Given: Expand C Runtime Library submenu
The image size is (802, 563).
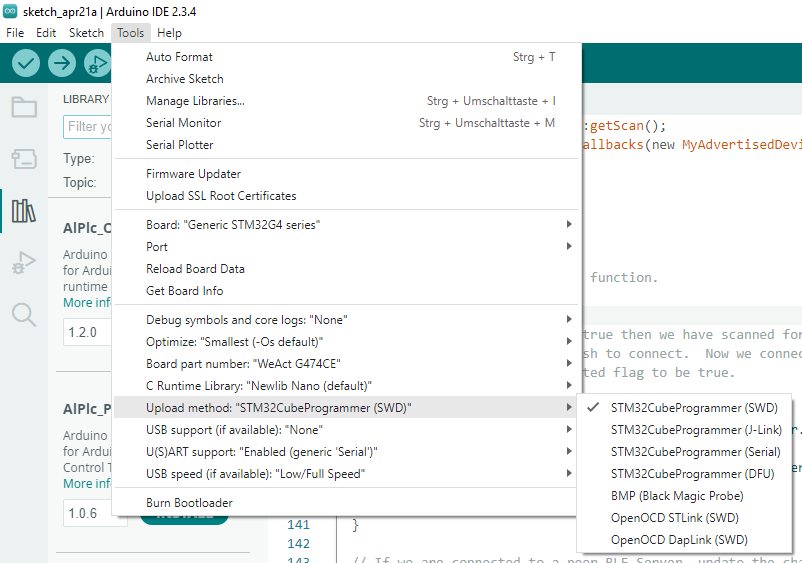Looking at the screenshot, I should [348, 386].
